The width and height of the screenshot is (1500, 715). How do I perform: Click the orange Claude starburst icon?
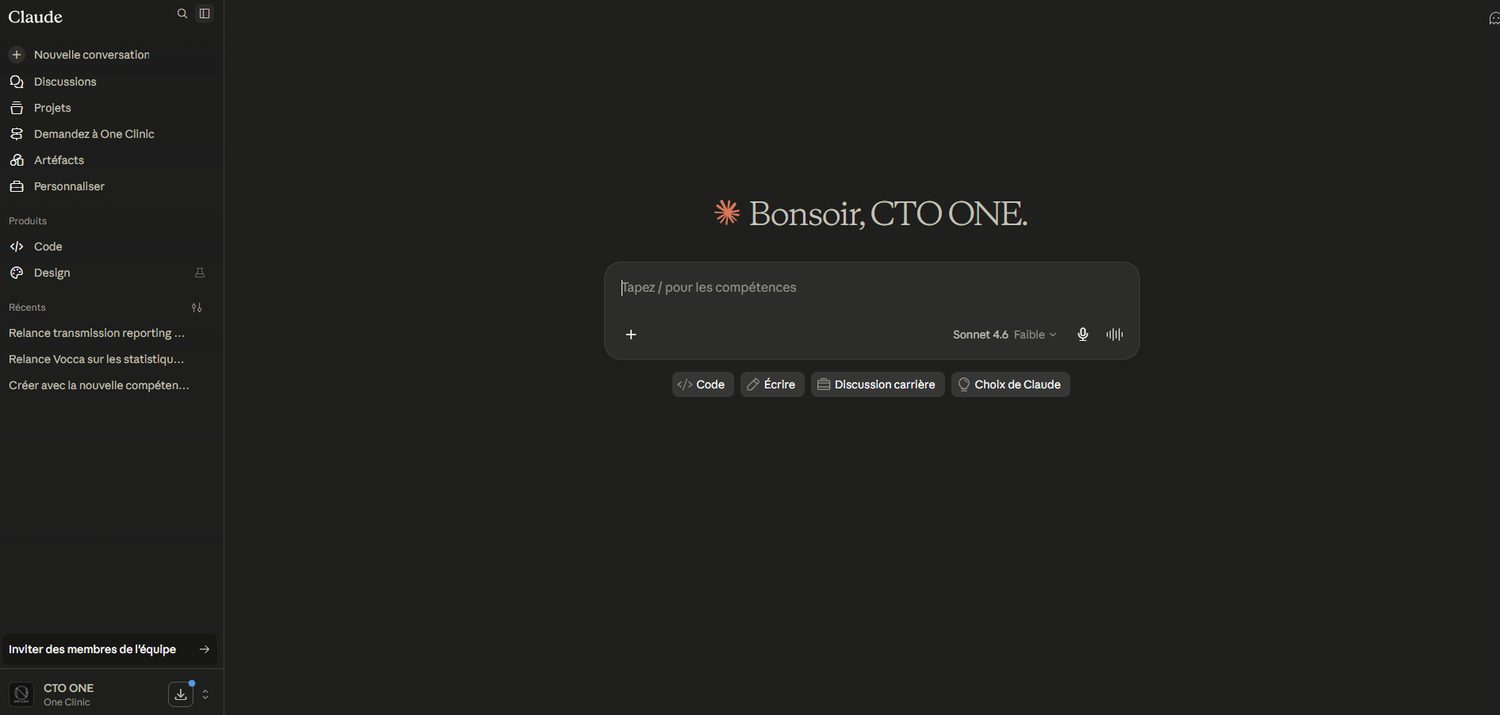click(x=727, y=212)
